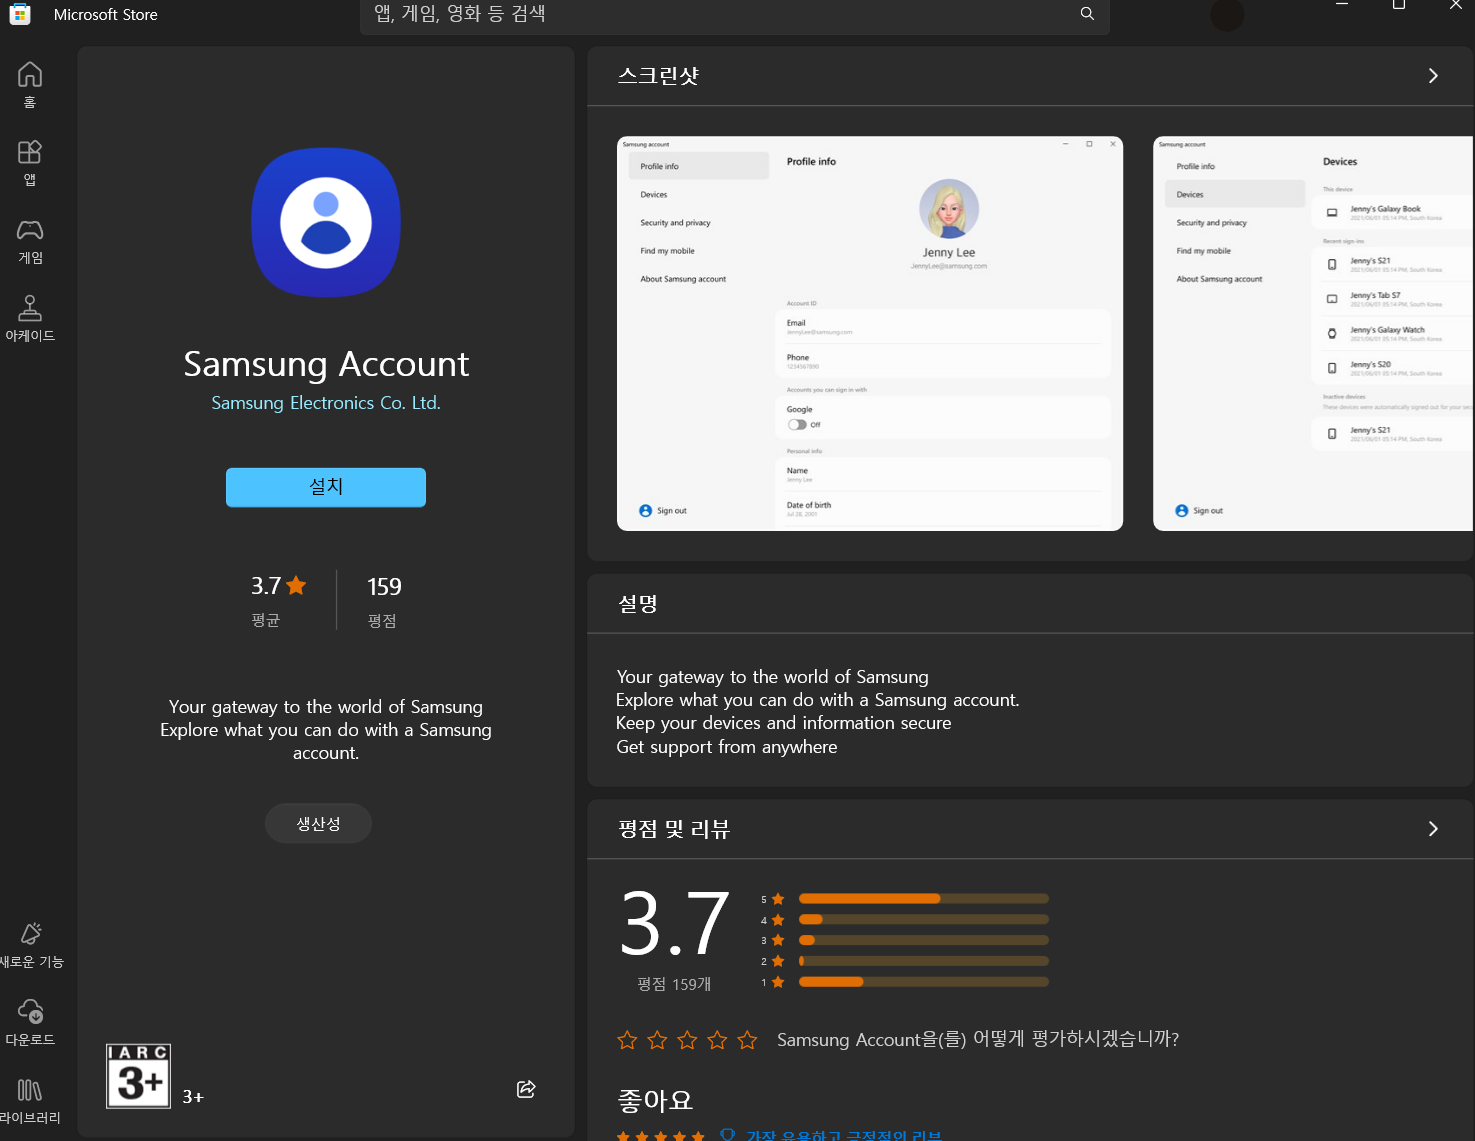Open the Home (홈) section
1475x1141 pixels.
[x=30, y=85]
